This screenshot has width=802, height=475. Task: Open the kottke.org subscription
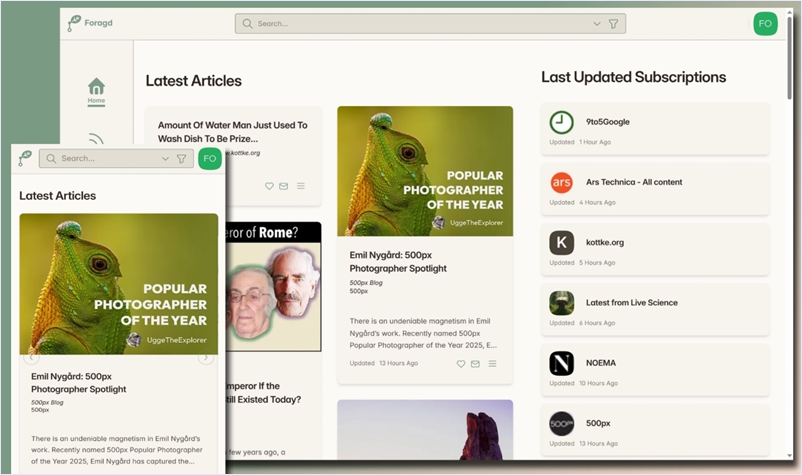pyautogui.click(x=655, y=249)
